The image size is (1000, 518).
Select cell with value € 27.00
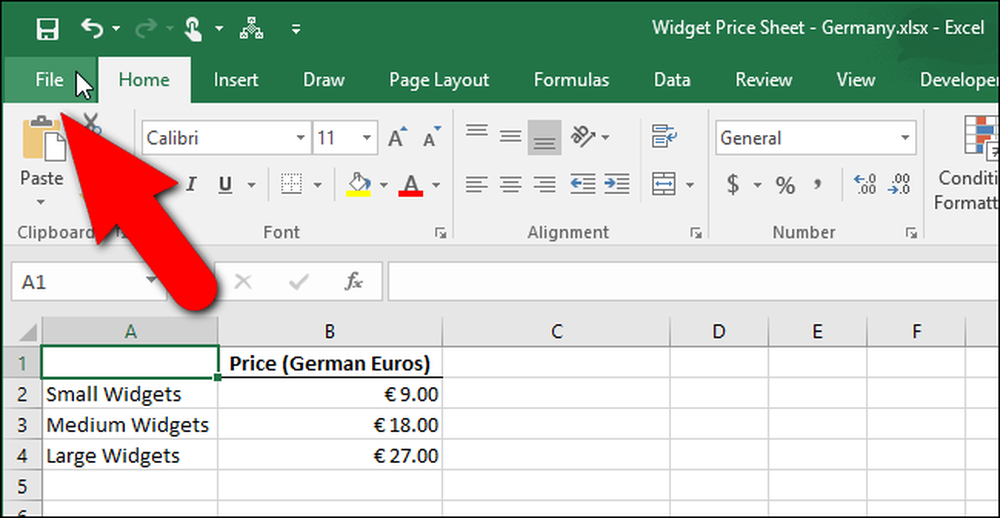click(x=330, y=456)
